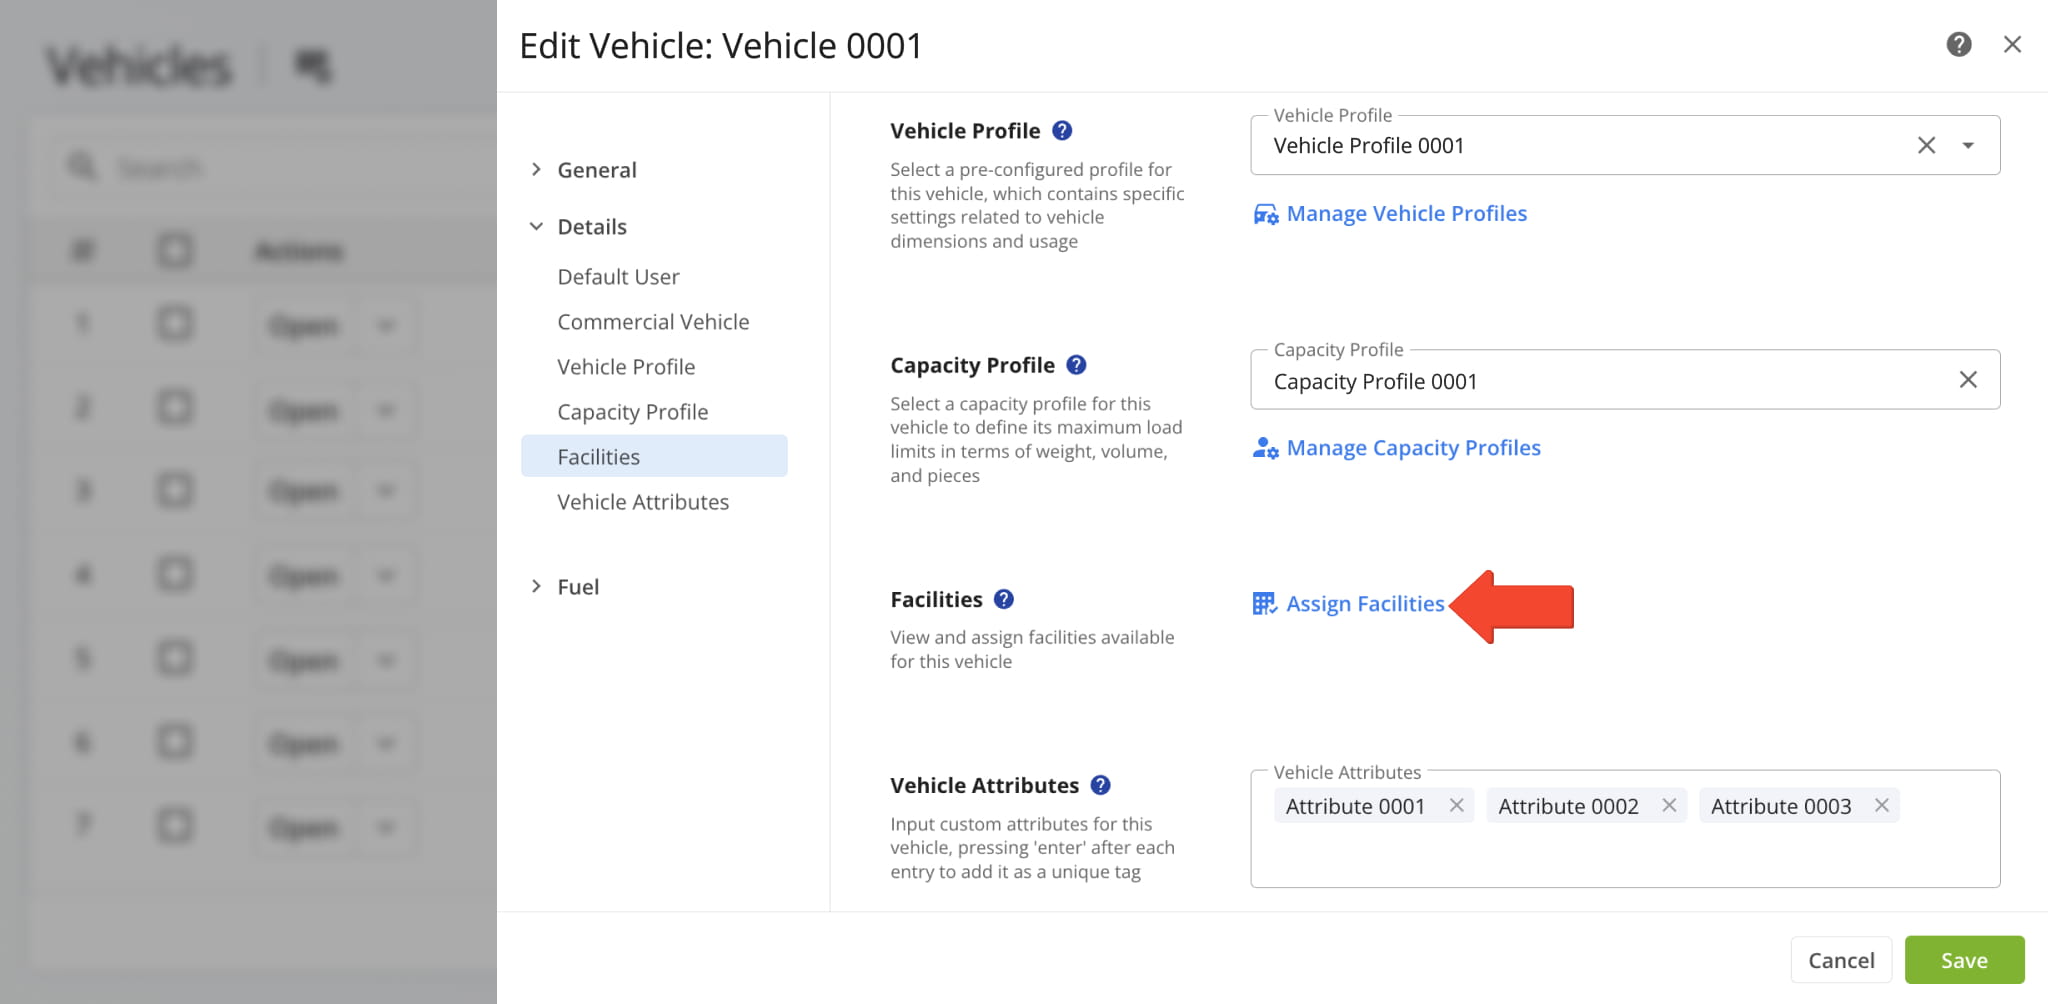2048x1004 pixels.
Task: Expand the General section
Action: tap(536, 170)
